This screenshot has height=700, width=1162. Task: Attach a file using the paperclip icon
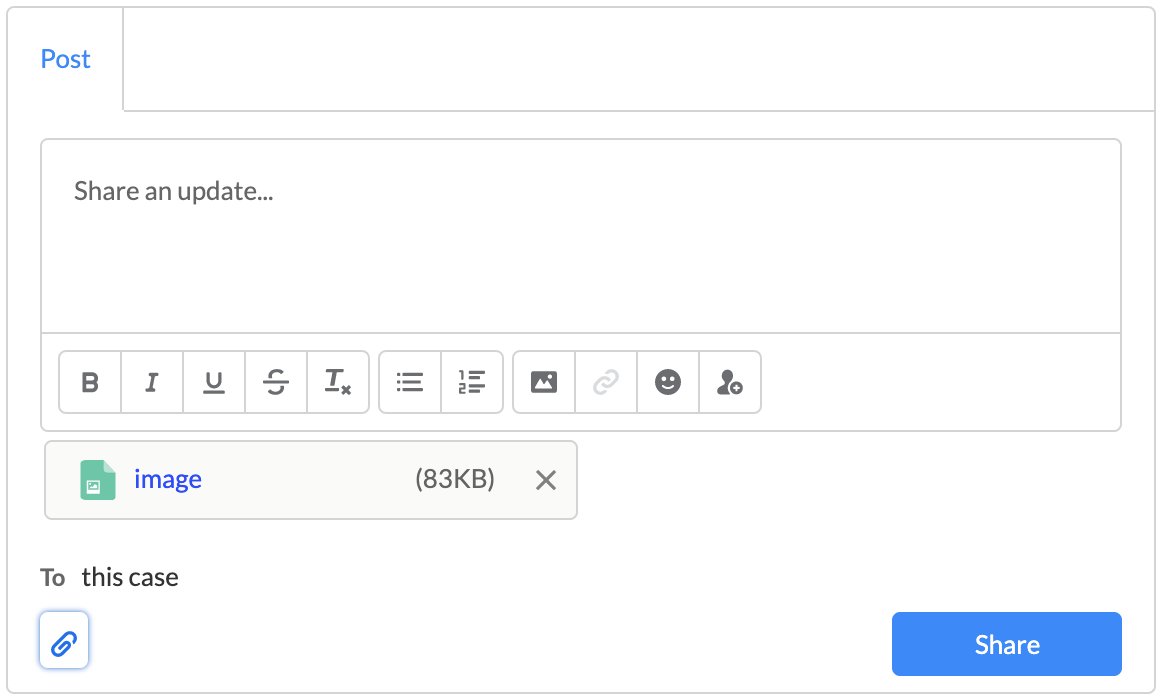[63, 641]
